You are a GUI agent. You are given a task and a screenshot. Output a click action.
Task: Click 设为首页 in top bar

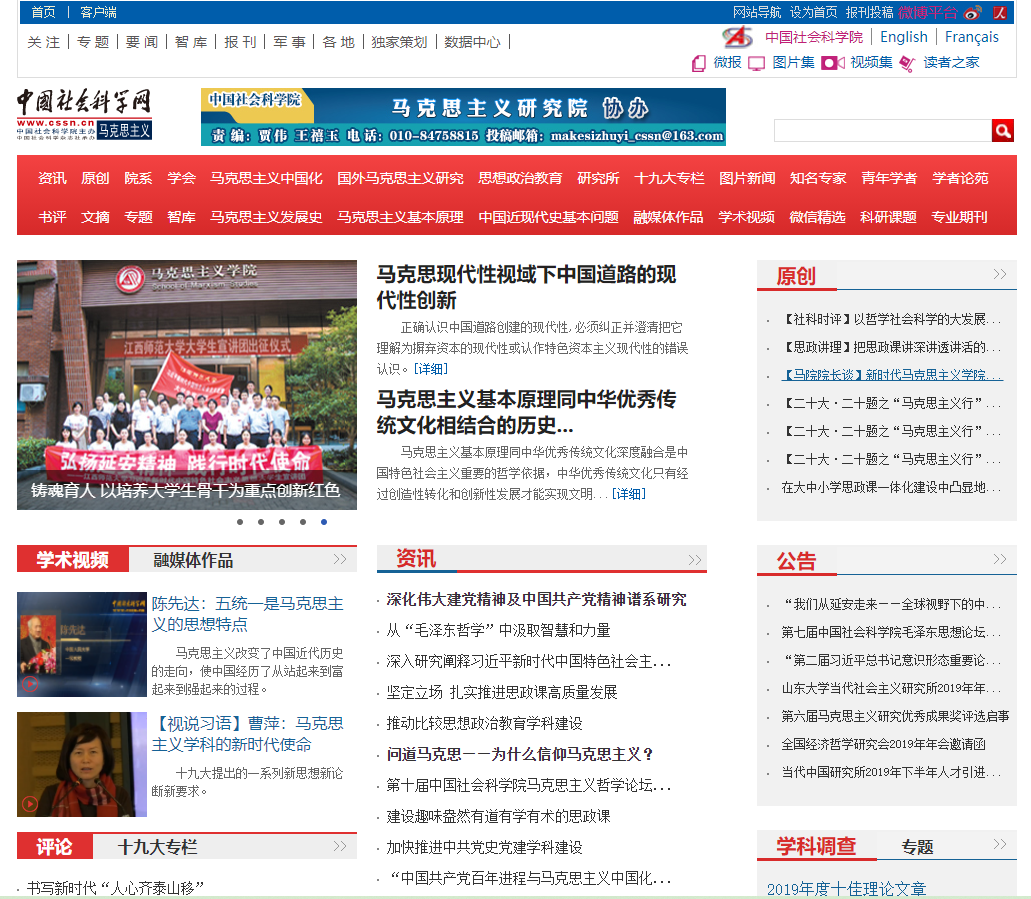click(x=813, y=12)
